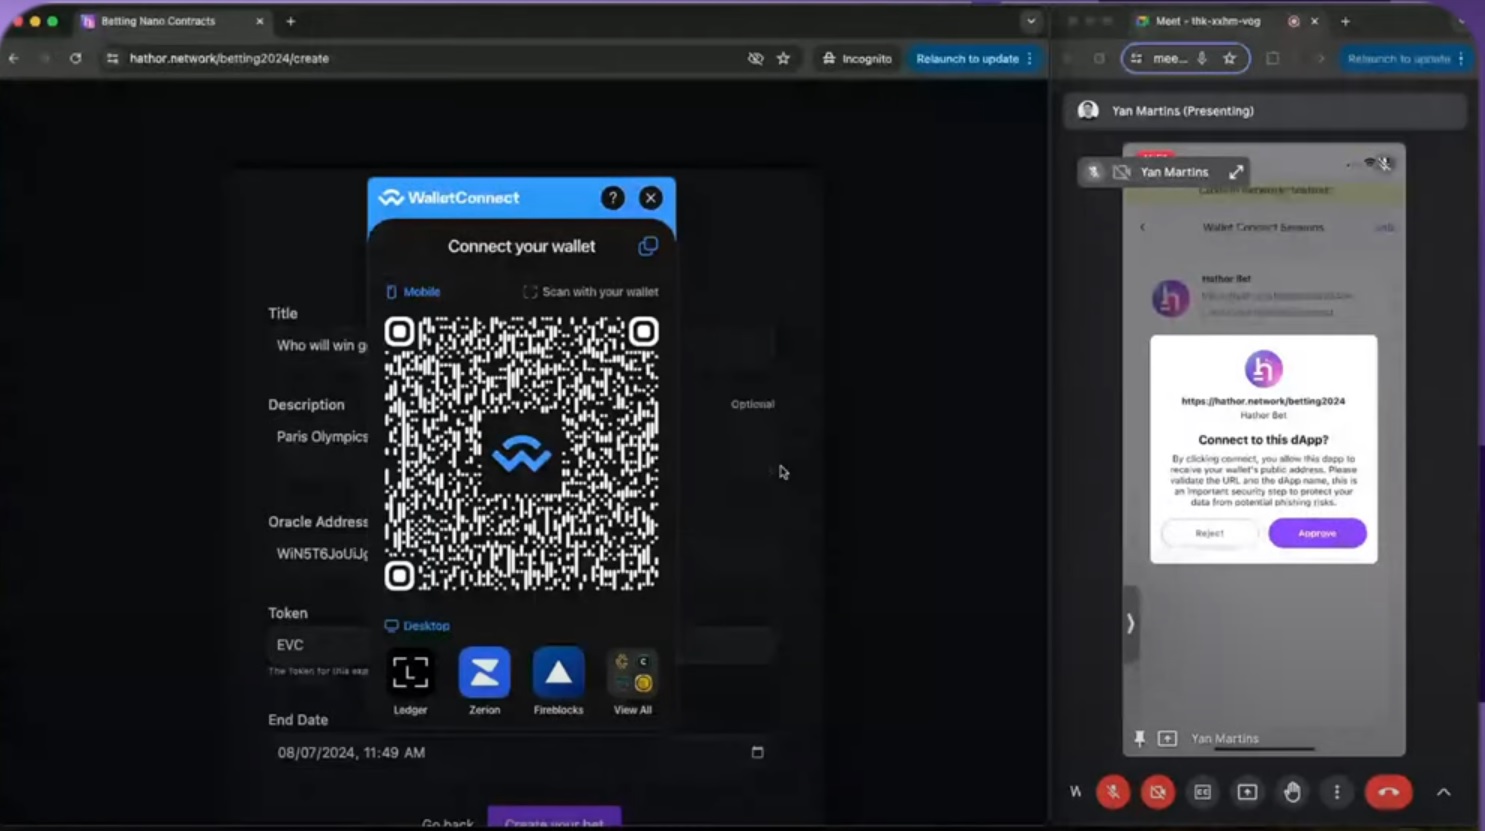Select the Desktop section label
The height and width of the screenshot is (831, 1485).
[417, 626]
